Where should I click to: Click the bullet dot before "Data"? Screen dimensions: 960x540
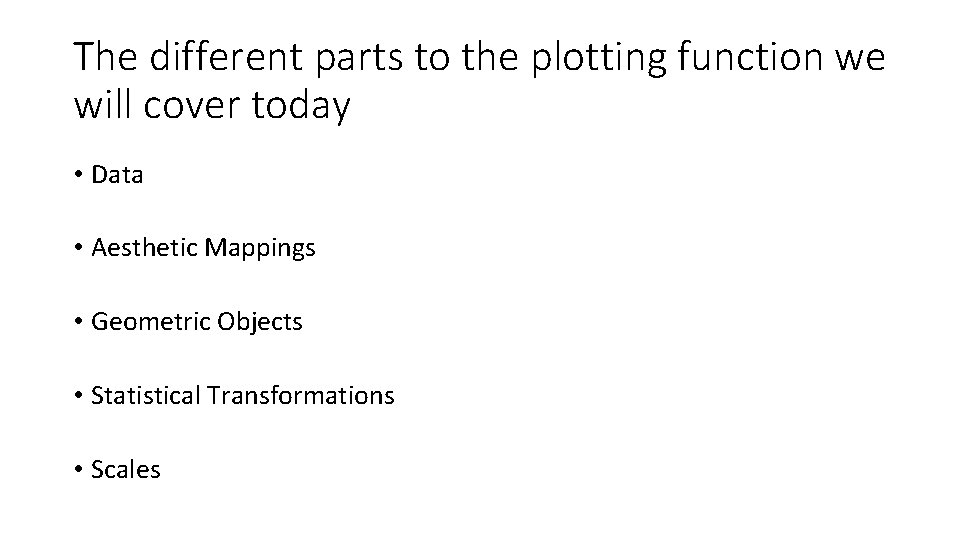(x=78, y=175)
